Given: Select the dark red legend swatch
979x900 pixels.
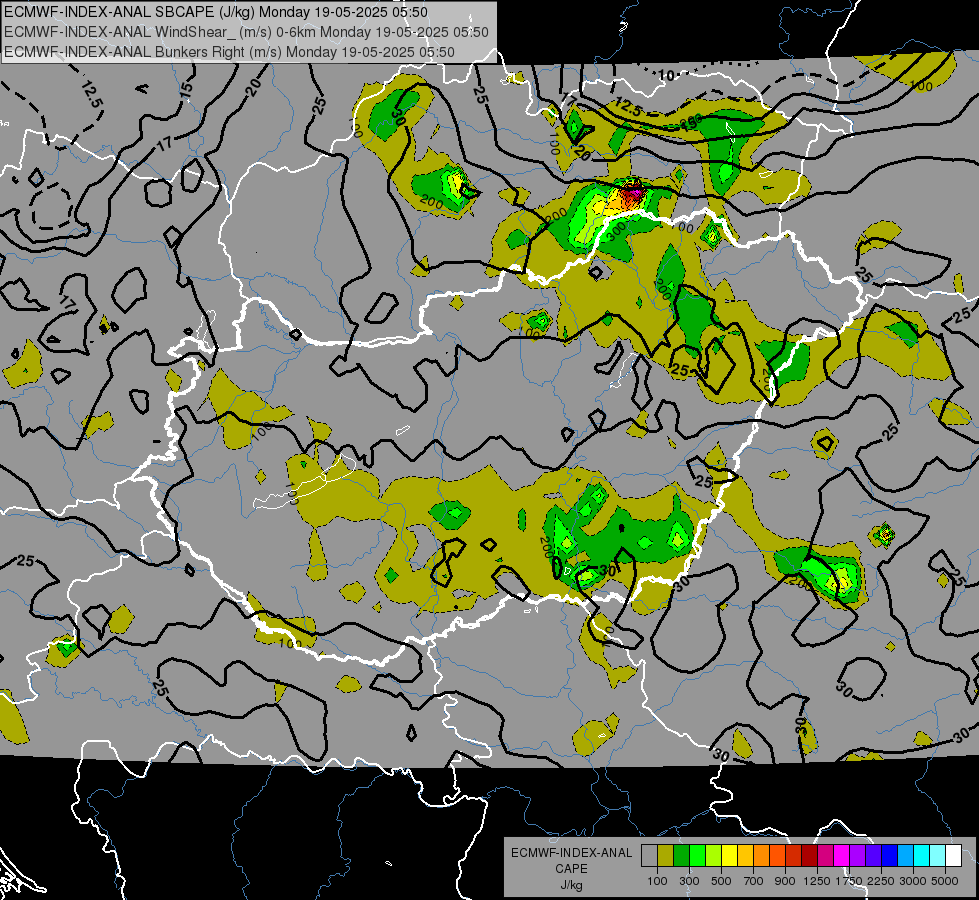Looking at the screenshot, I should pyautogui.click(x=809, y=855).
